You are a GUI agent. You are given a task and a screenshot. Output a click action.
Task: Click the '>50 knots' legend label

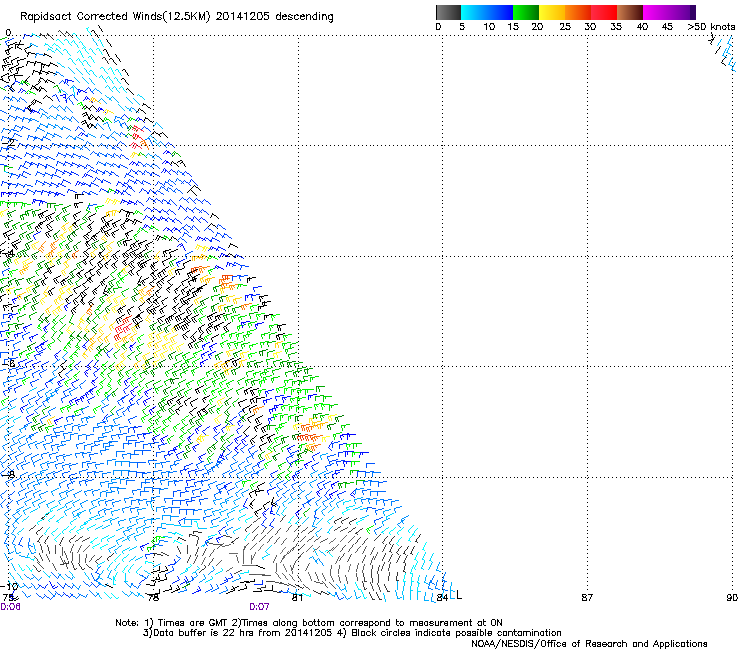711,27
